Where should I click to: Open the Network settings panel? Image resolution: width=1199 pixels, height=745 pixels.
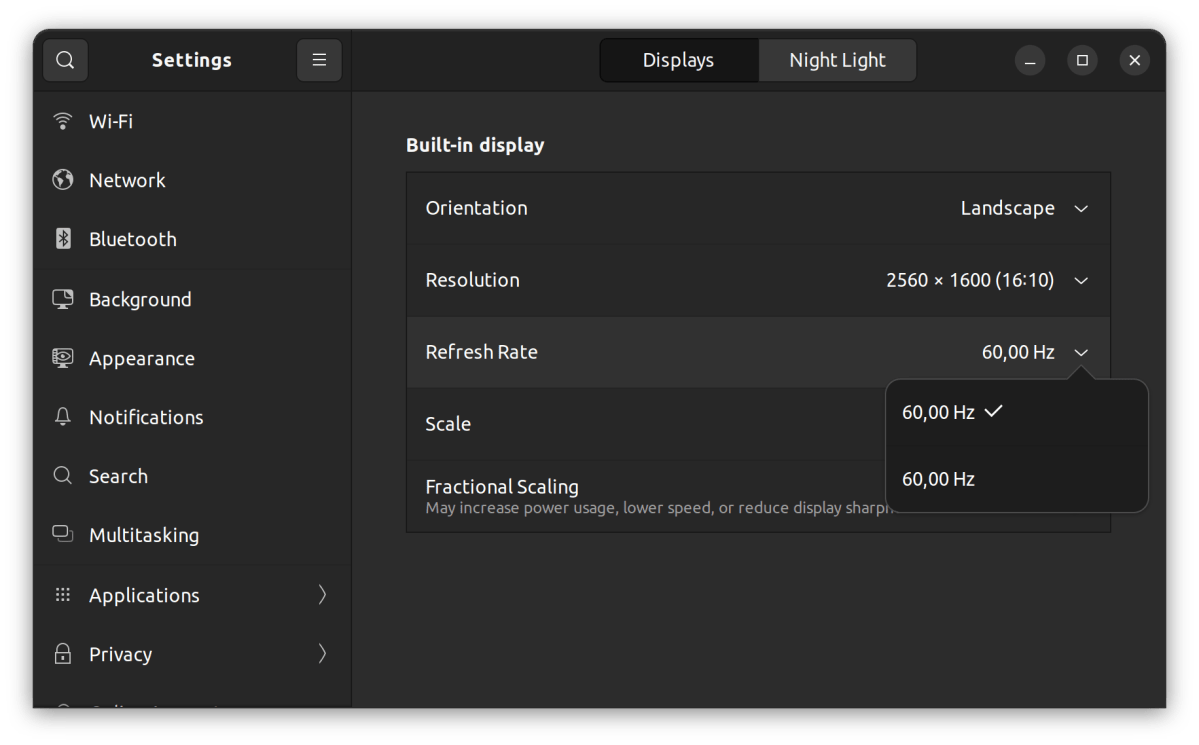click(x=192, y=180)
